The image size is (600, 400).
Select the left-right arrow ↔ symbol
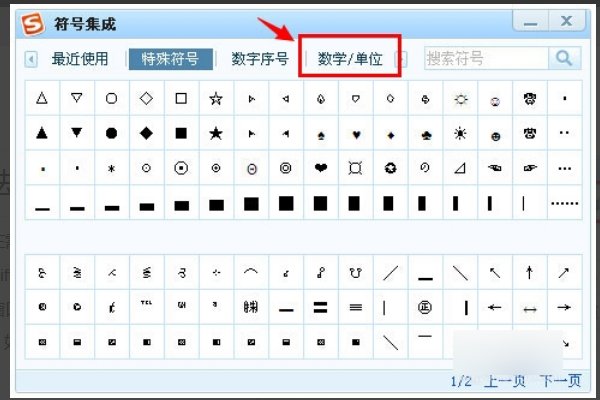tap(530, 307)
